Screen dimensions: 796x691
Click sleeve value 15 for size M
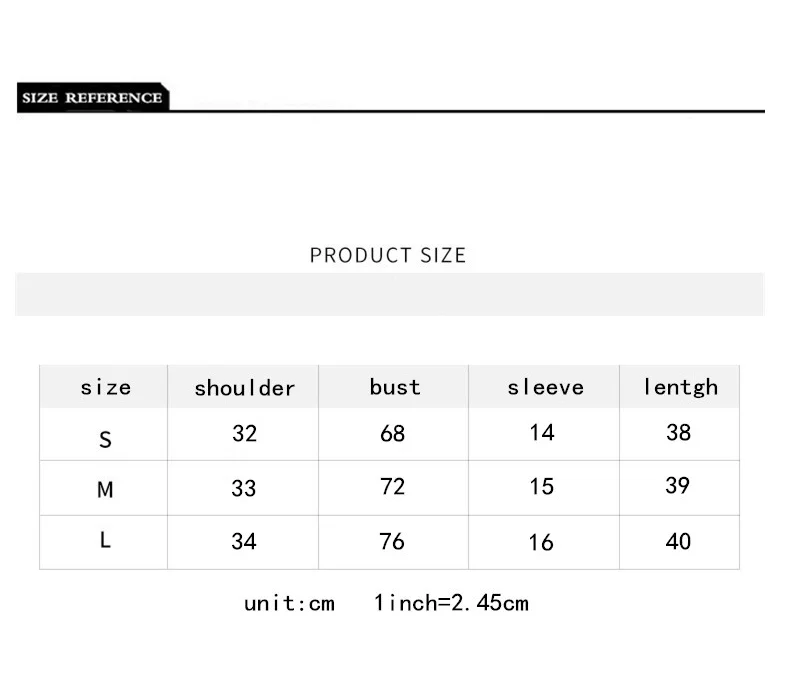point(542,486)
